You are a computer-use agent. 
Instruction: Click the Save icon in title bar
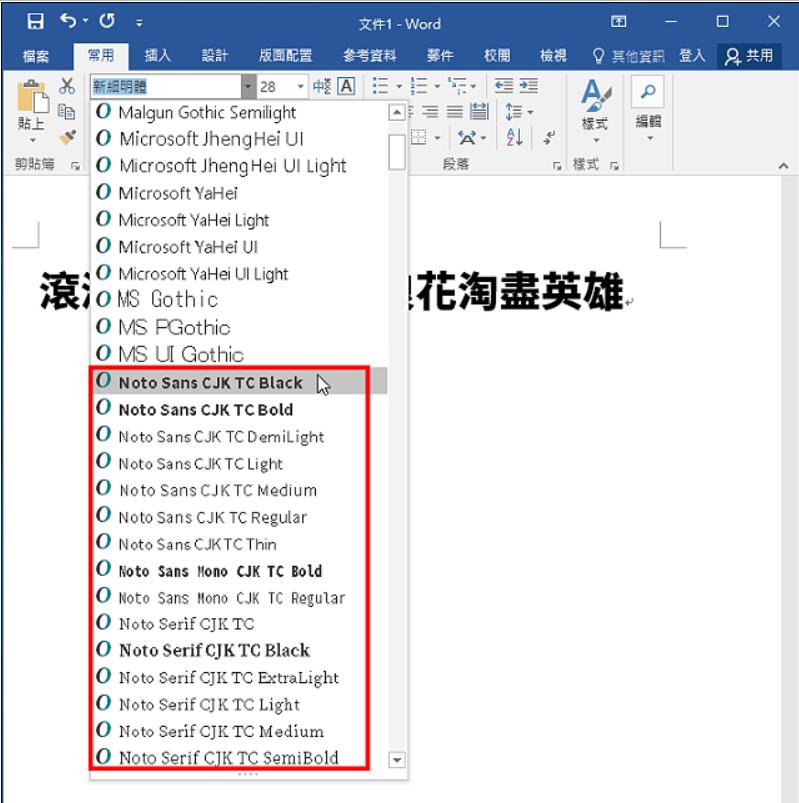(x=35, y=22)
